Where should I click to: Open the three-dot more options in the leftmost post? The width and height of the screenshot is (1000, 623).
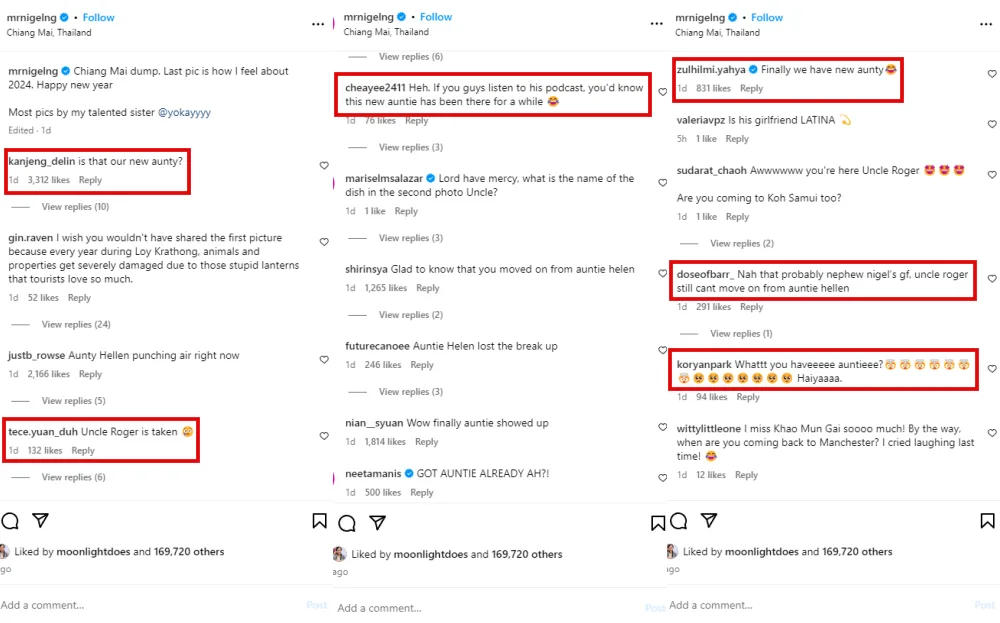click(x=318, y=23)
